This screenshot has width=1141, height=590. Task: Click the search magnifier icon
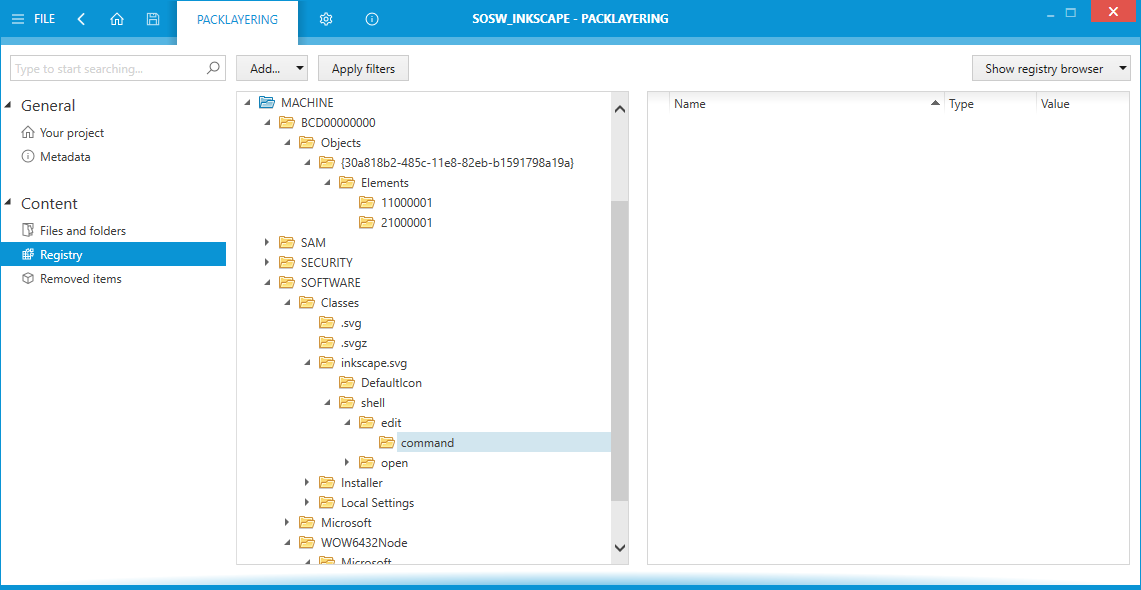[x=212, y=68]
